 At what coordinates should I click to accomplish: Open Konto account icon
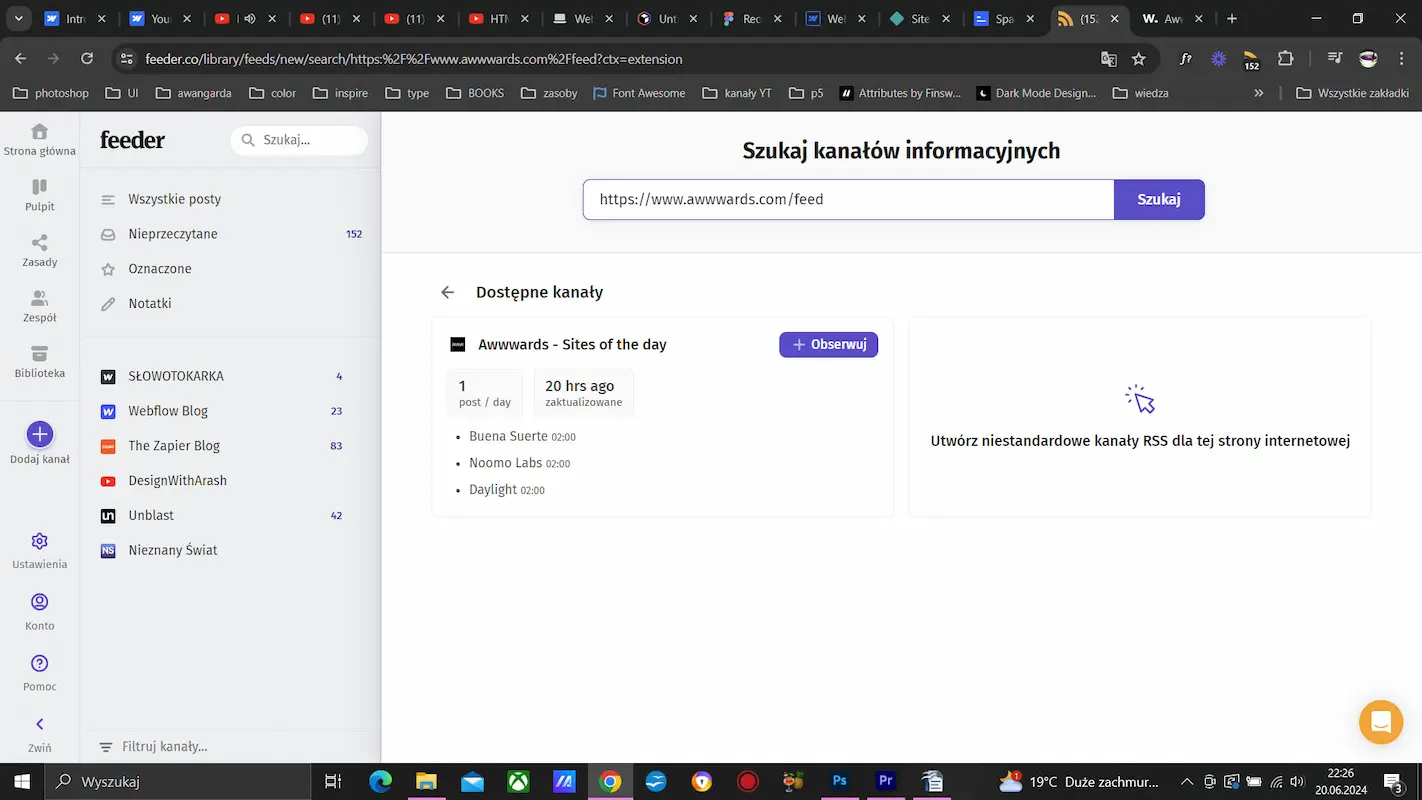[39, 603]
